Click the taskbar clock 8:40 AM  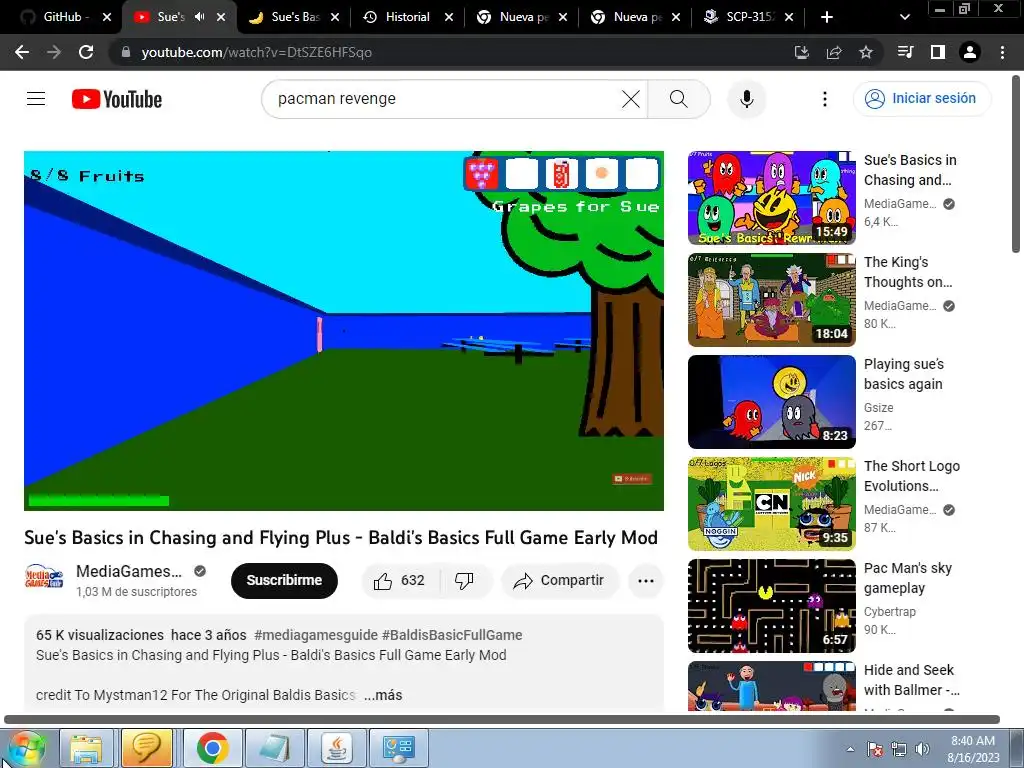[973, 749]
